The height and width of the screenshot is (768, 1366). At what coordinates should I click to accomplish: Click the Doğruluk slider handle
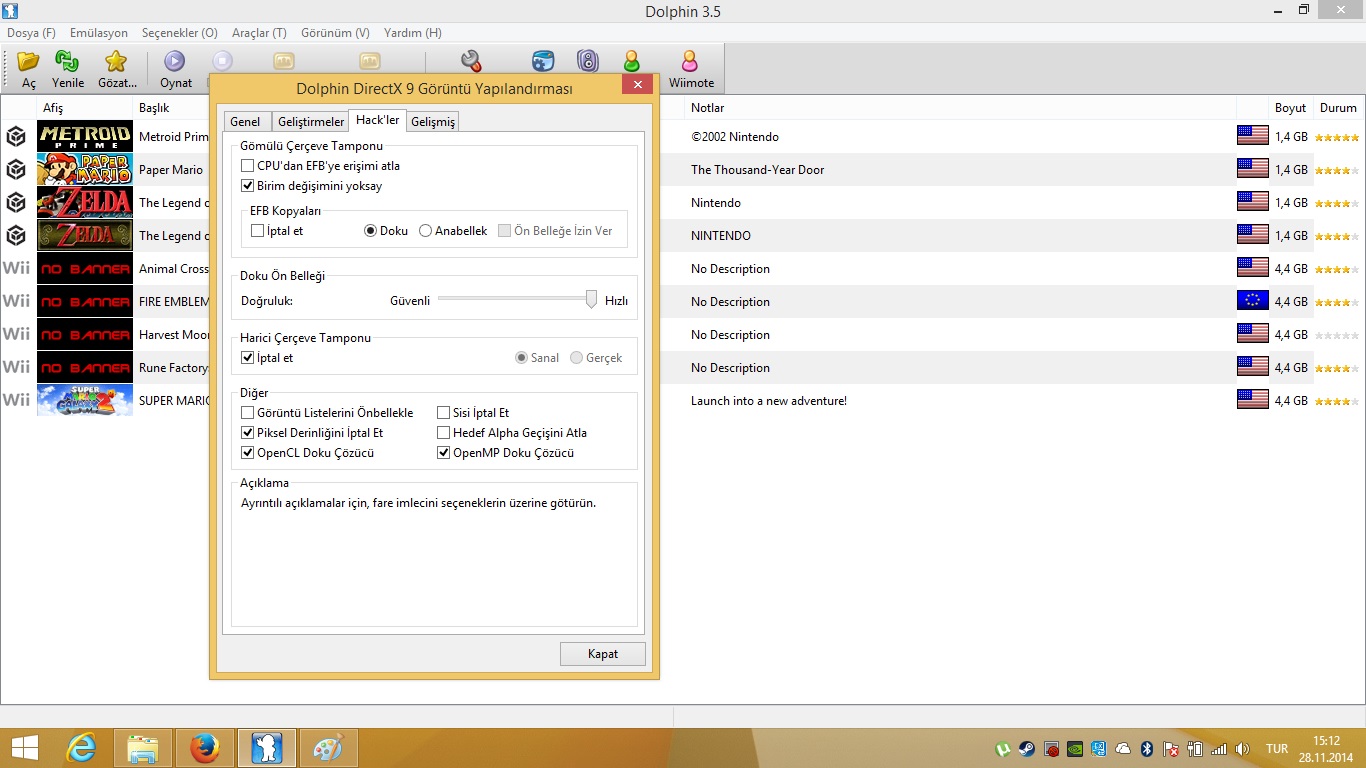[591, 299]
